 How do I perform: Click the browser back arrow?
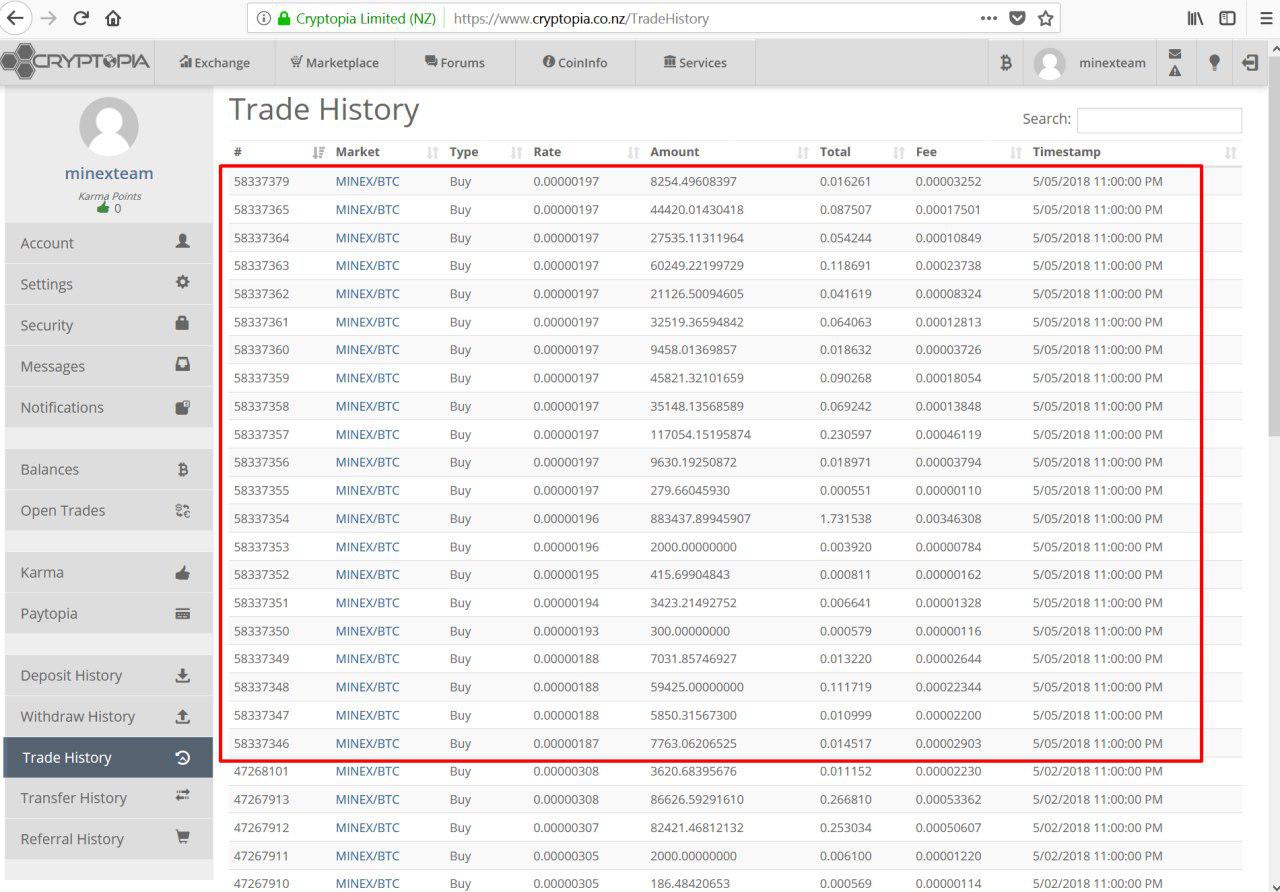(x=16, y=17)
